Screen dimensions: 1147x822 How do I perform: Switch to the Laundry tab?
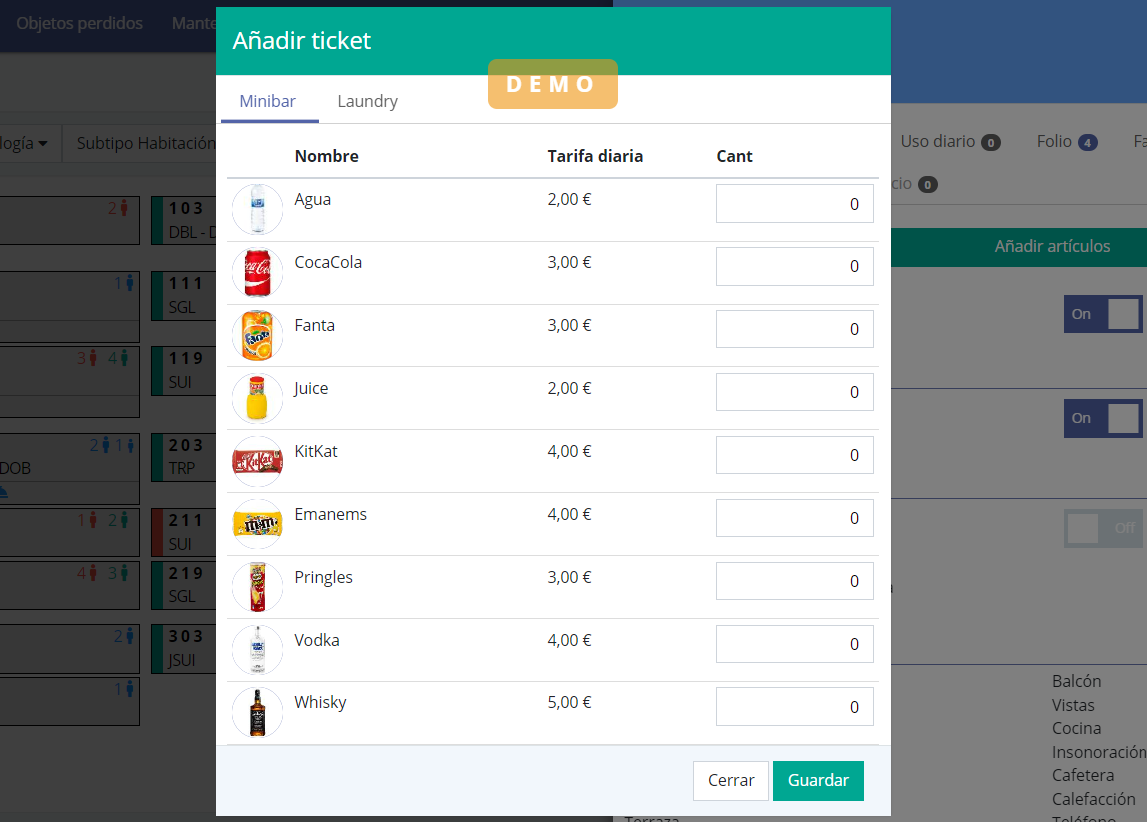pyautogui.click(x=367, y=101)
